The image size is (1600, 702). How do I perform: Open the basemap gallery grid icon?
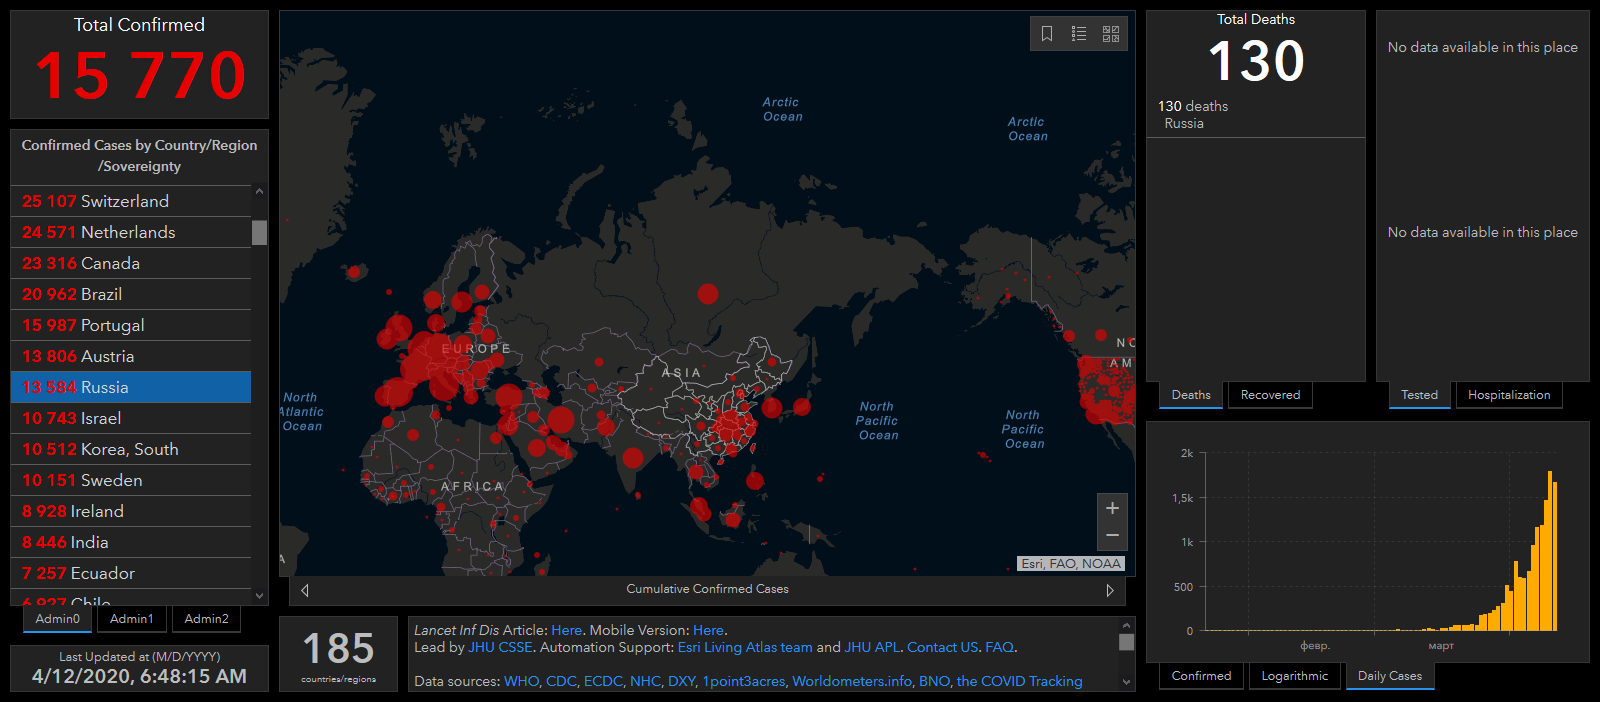point(1111,34)
